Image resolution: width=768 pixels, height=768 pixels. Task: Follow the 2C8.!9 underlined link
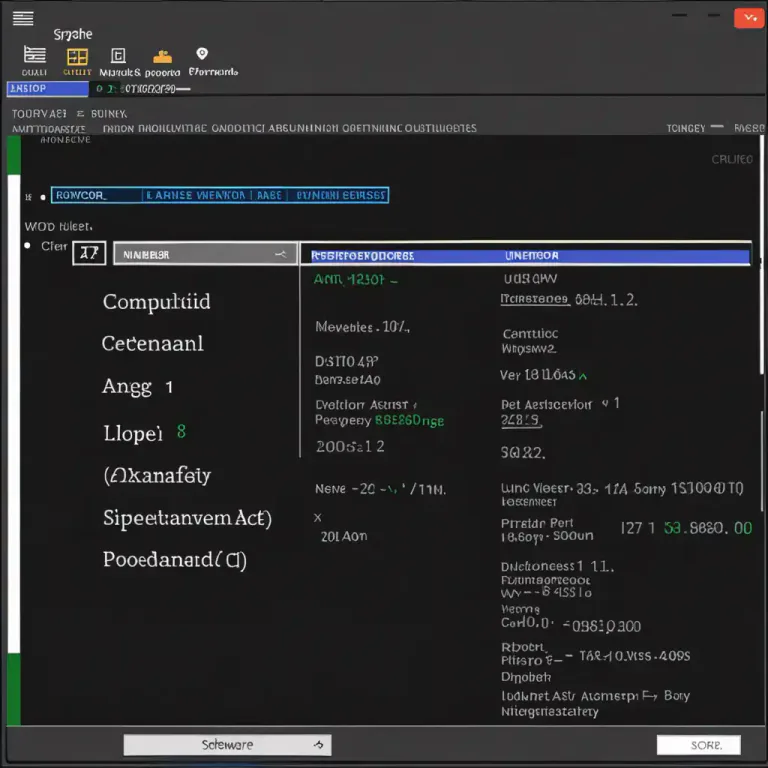[521, 421]
